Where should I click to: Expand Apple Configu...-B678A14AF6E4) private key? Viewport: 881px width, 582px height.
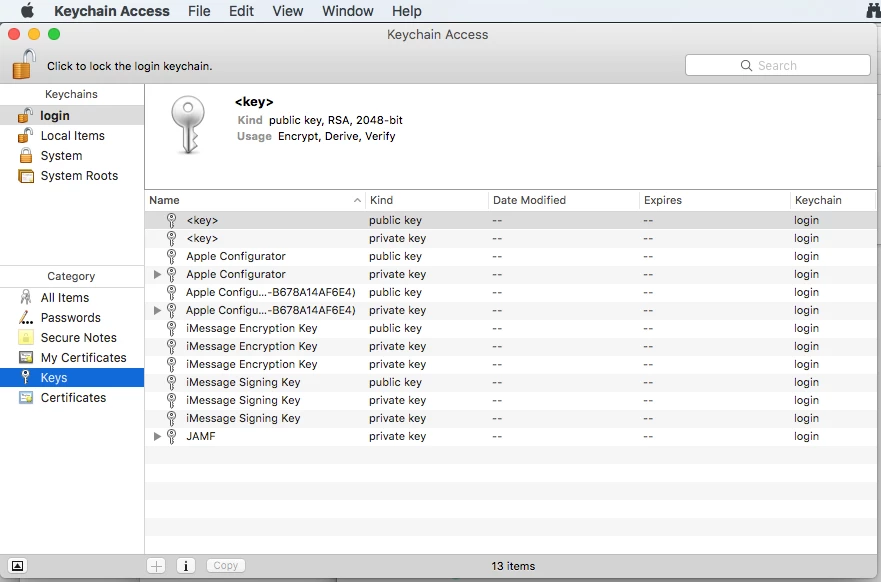(x=157, y=310)
